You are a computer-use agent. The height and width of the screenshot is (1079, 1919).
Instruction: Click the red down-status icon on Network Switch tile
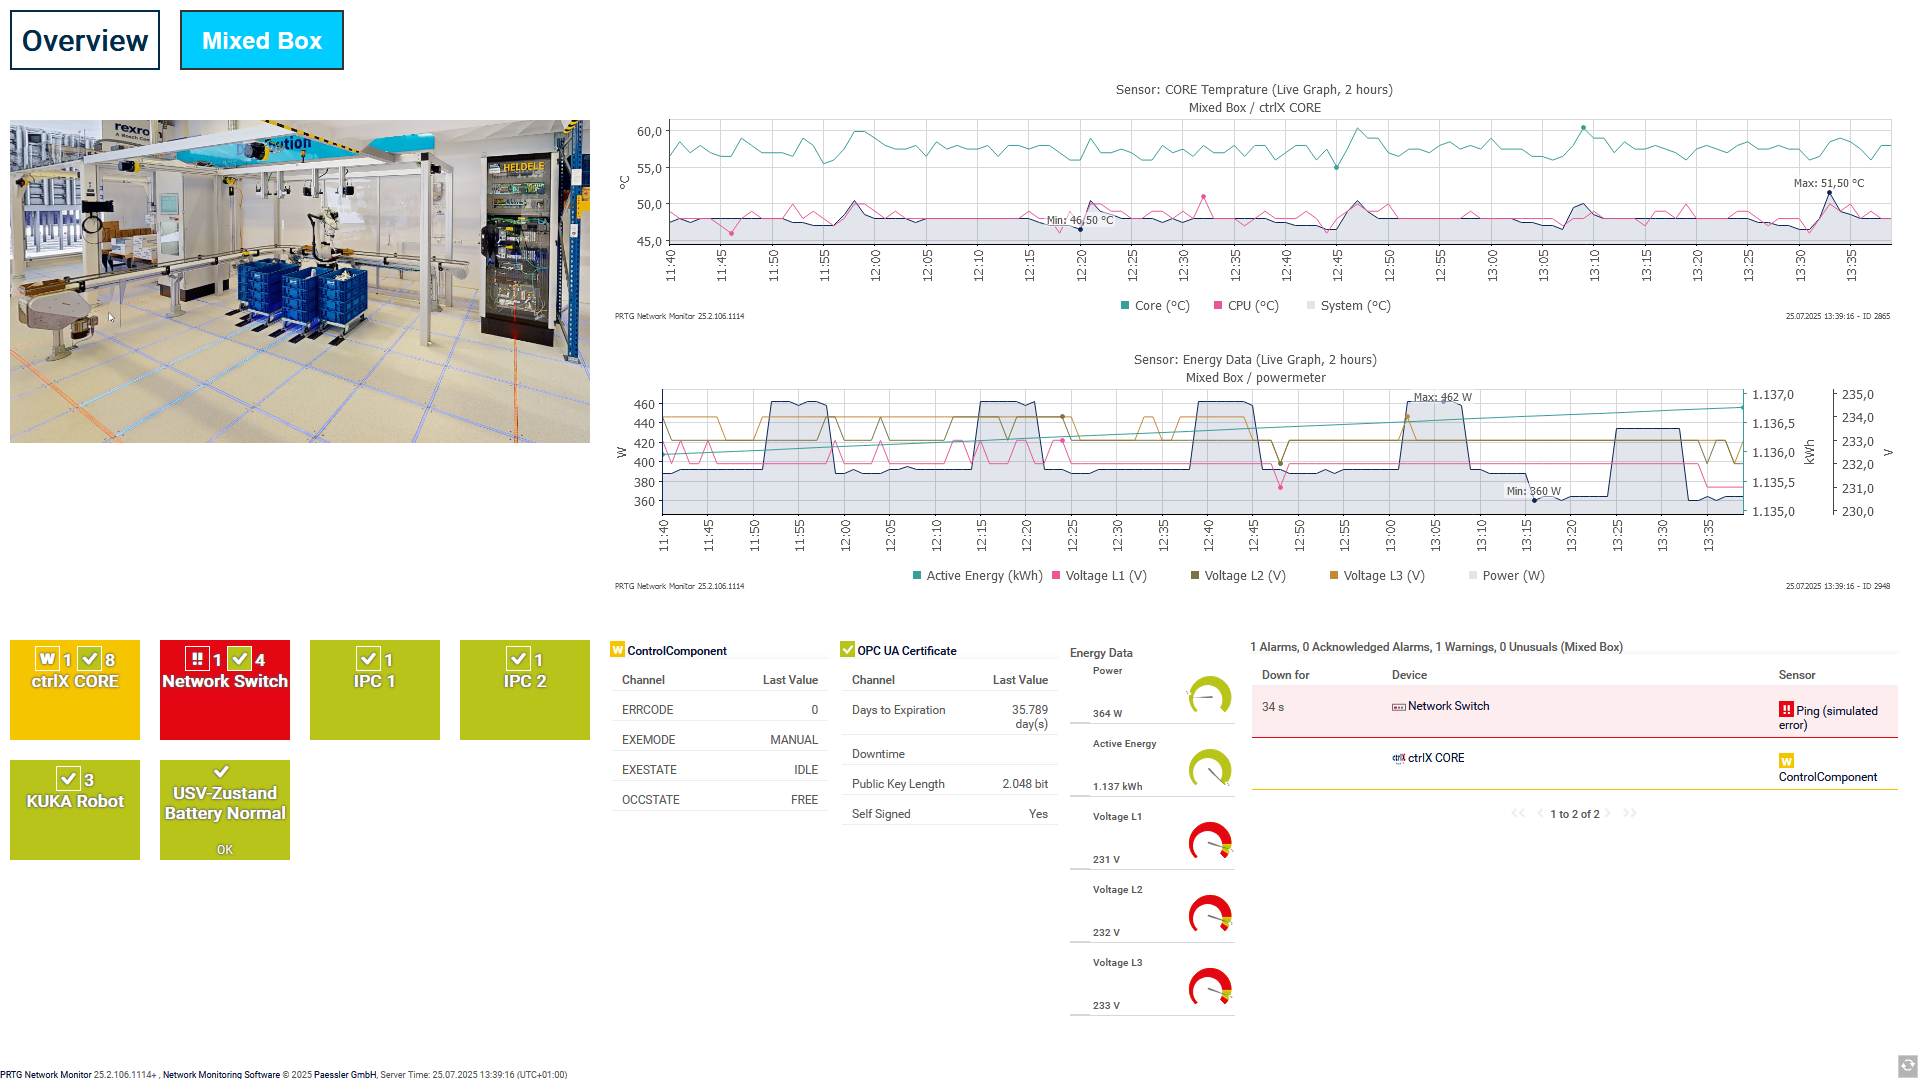click(x=197, y=659)
